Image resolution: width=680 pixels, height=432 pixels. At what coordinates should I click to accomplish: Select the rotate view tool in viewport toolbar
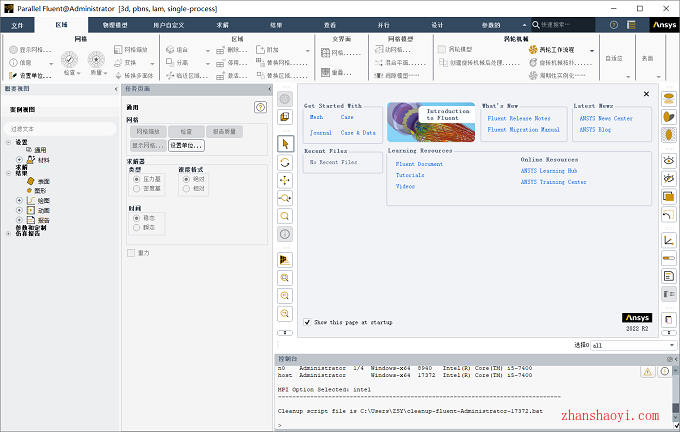point(285,162)
